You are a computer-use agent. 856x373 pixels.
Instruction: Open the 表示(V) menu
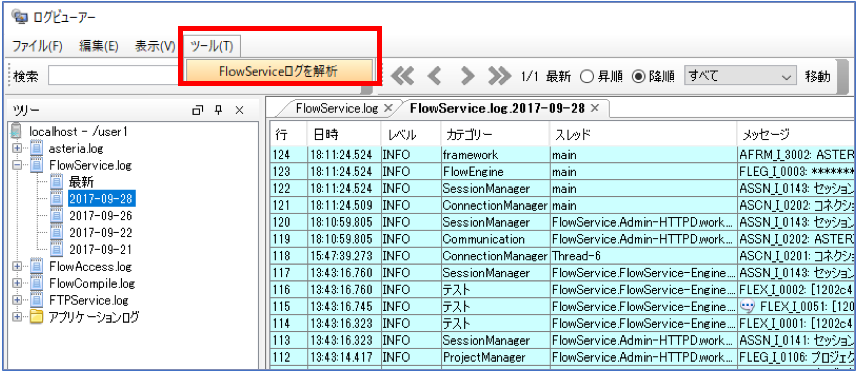coord(156,46)
